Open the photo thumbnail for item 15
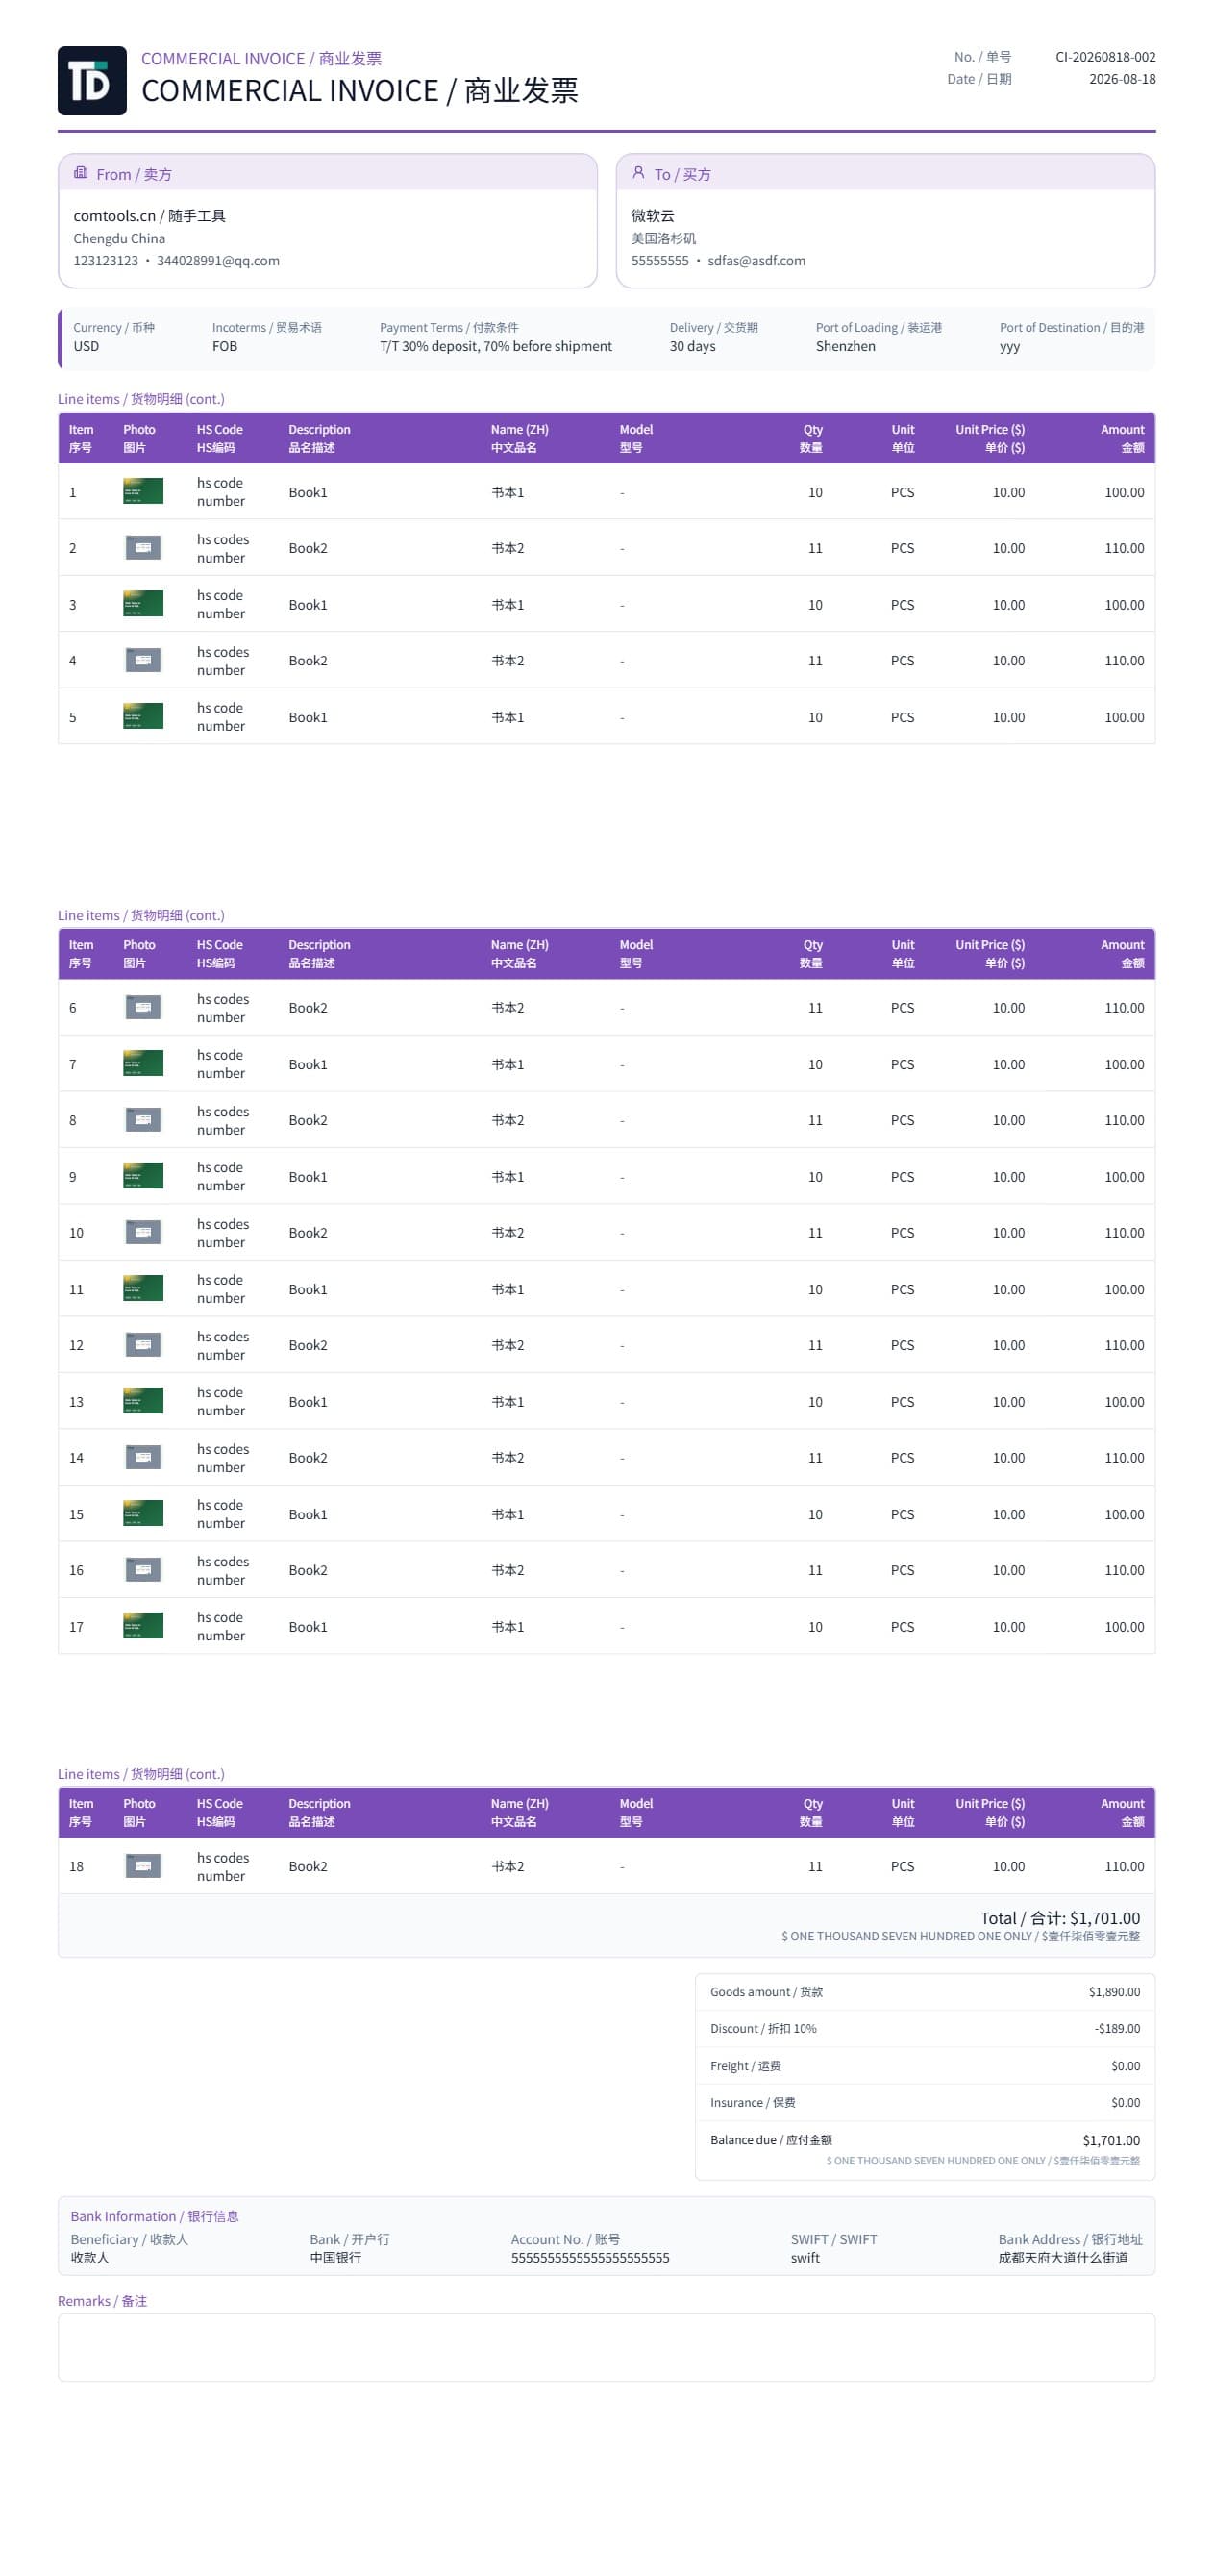Viewport: 1214px width, 2576px height. pyautogui.click(x=143, y=1513)
